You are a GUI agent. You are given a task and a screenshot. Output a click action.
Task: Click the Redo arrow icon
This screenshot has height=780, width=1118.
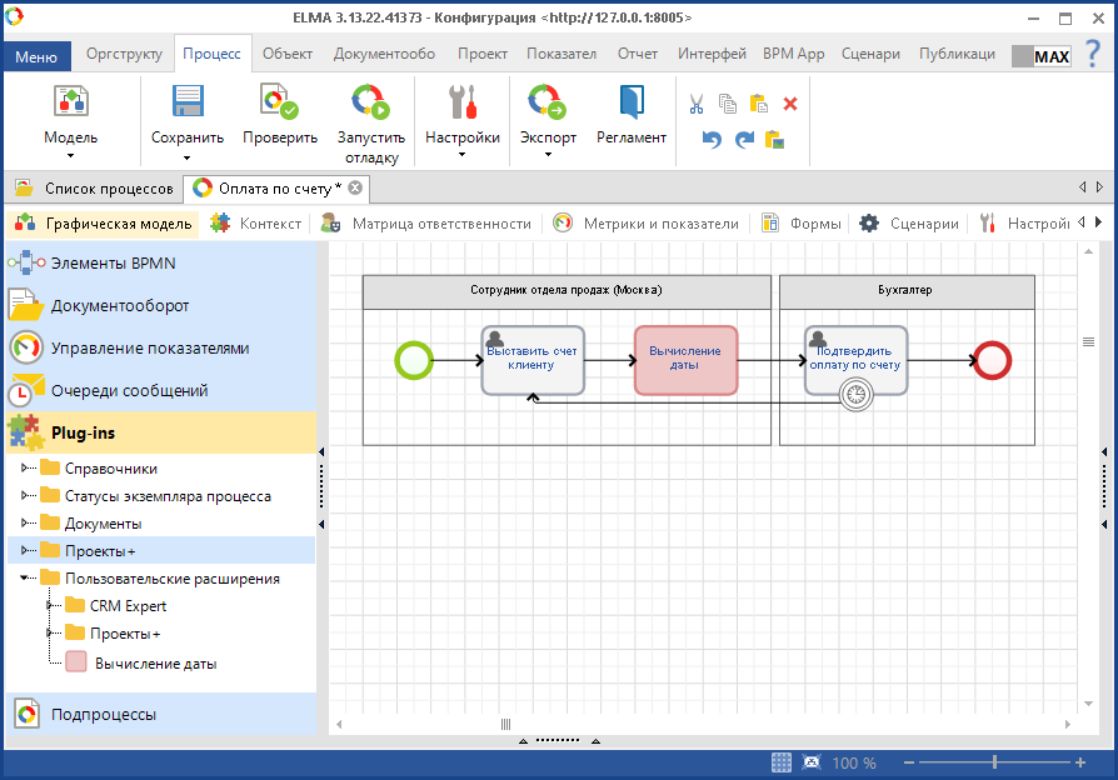744,139
